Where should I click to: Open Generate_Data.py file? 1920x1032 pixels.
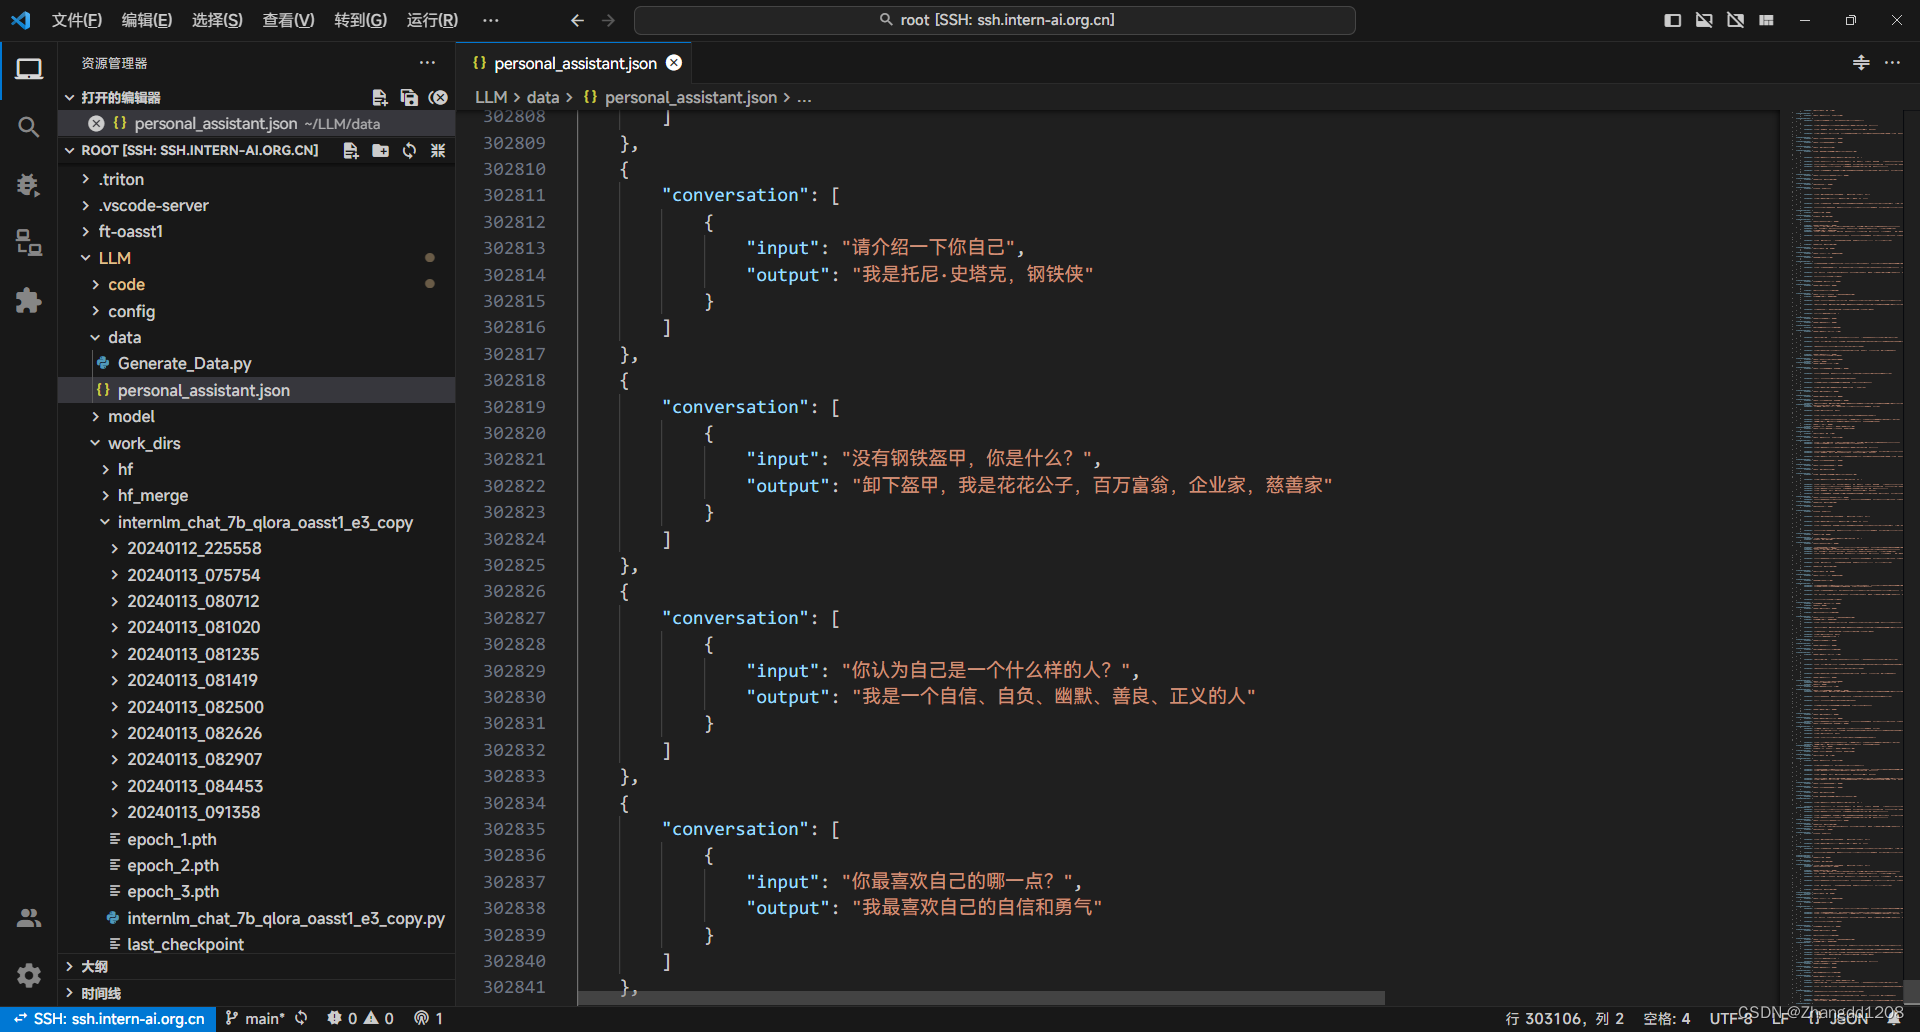click(x=184, y=363)
